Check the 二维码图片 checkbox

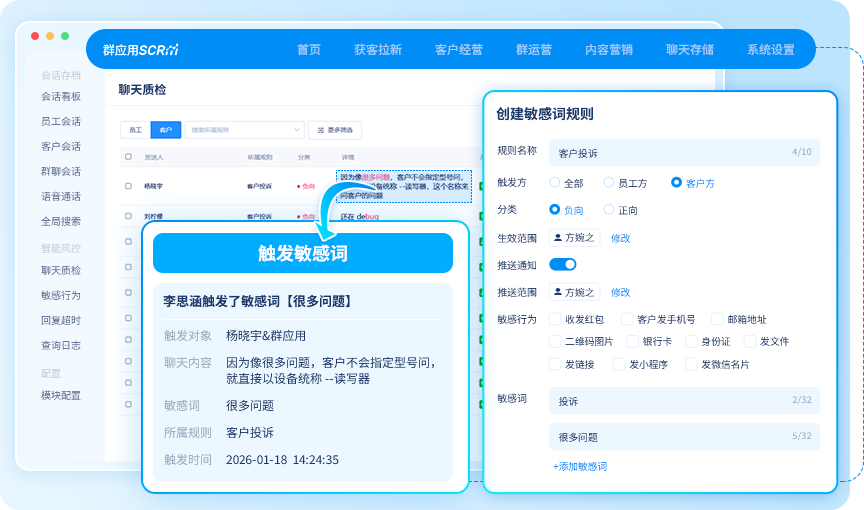coord(555,341)
